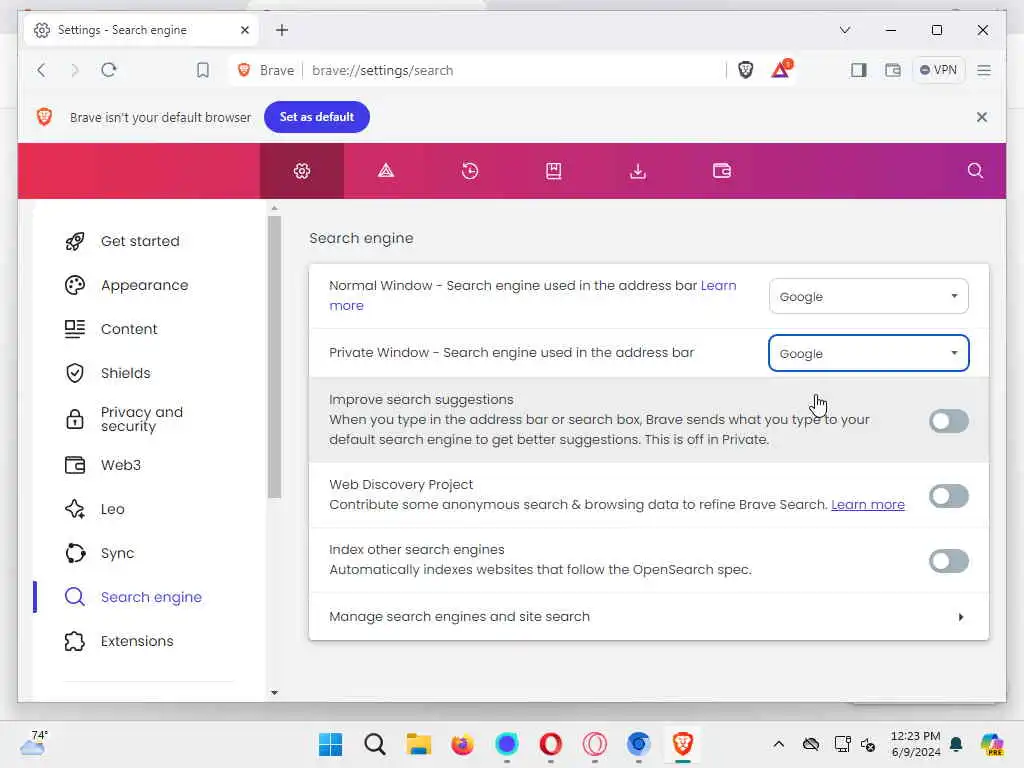
Task: Launch Opera from the taskbar
Action: 551,744
